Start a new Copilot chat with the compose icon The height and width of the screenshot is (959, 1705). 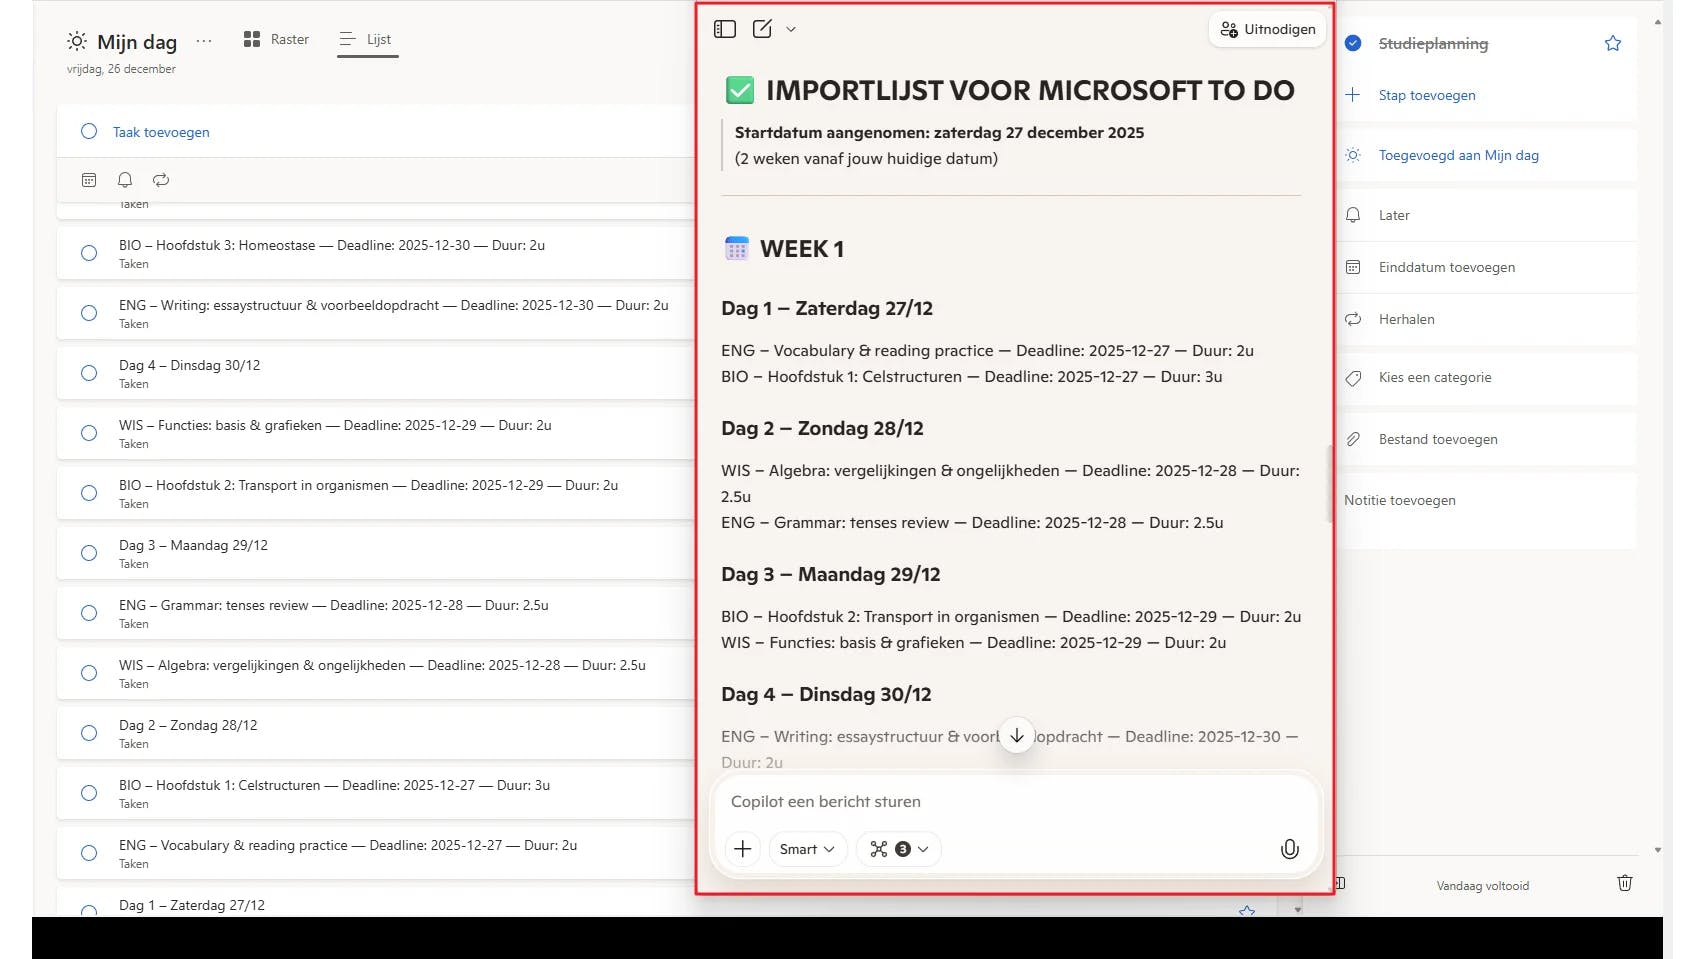[762, 29]
